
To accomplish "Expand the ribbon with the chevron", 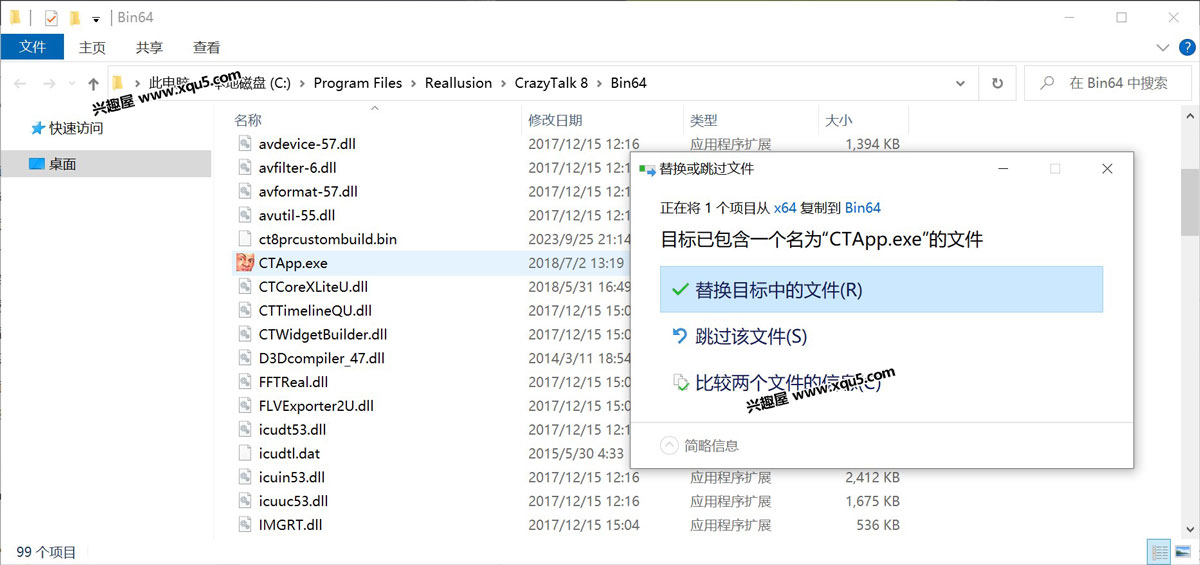I will (1163, 47).
